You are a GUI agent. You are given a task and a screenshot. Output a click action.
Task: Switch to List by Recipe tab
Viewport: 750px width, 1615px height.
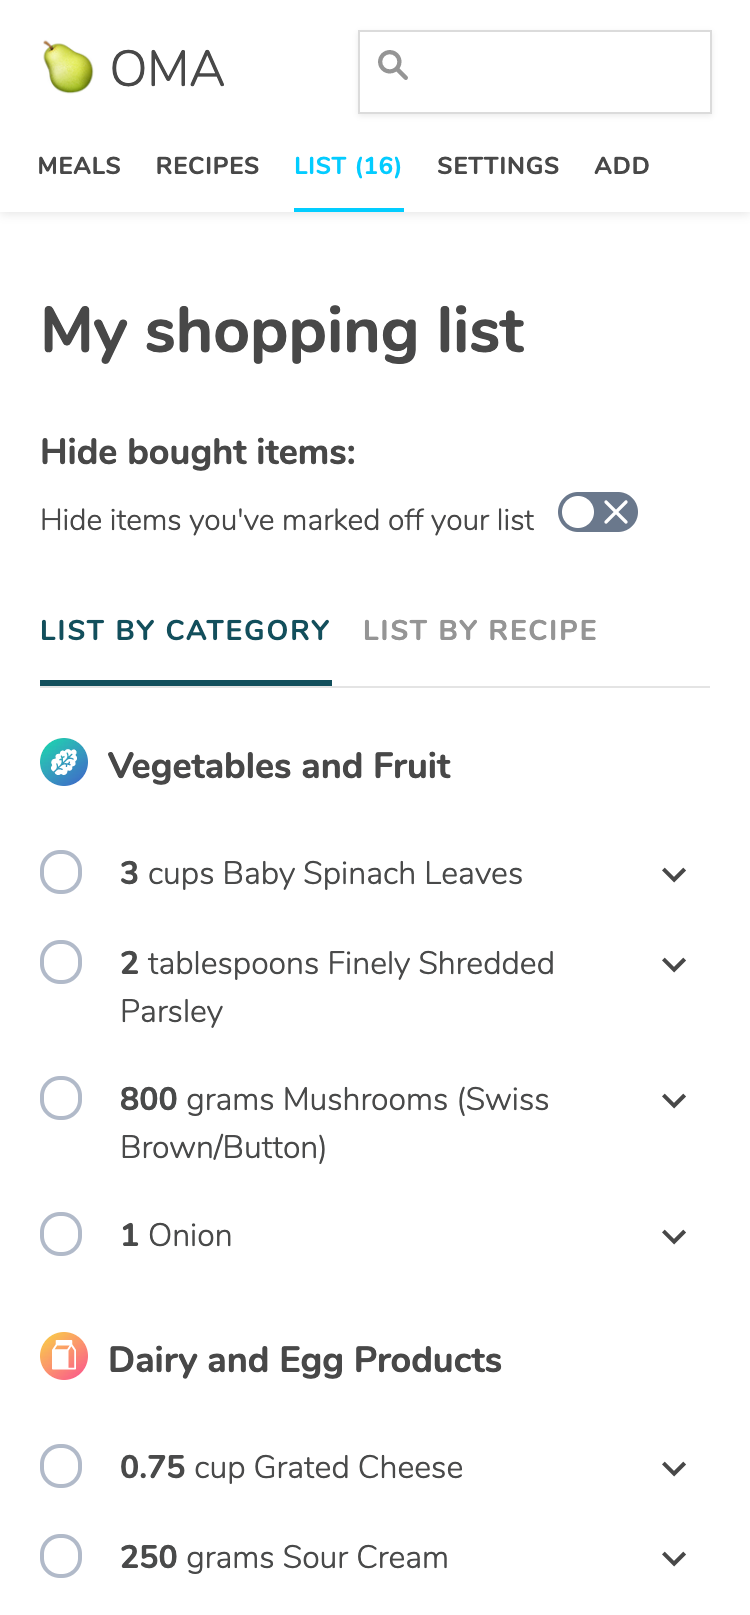[480, 630]
